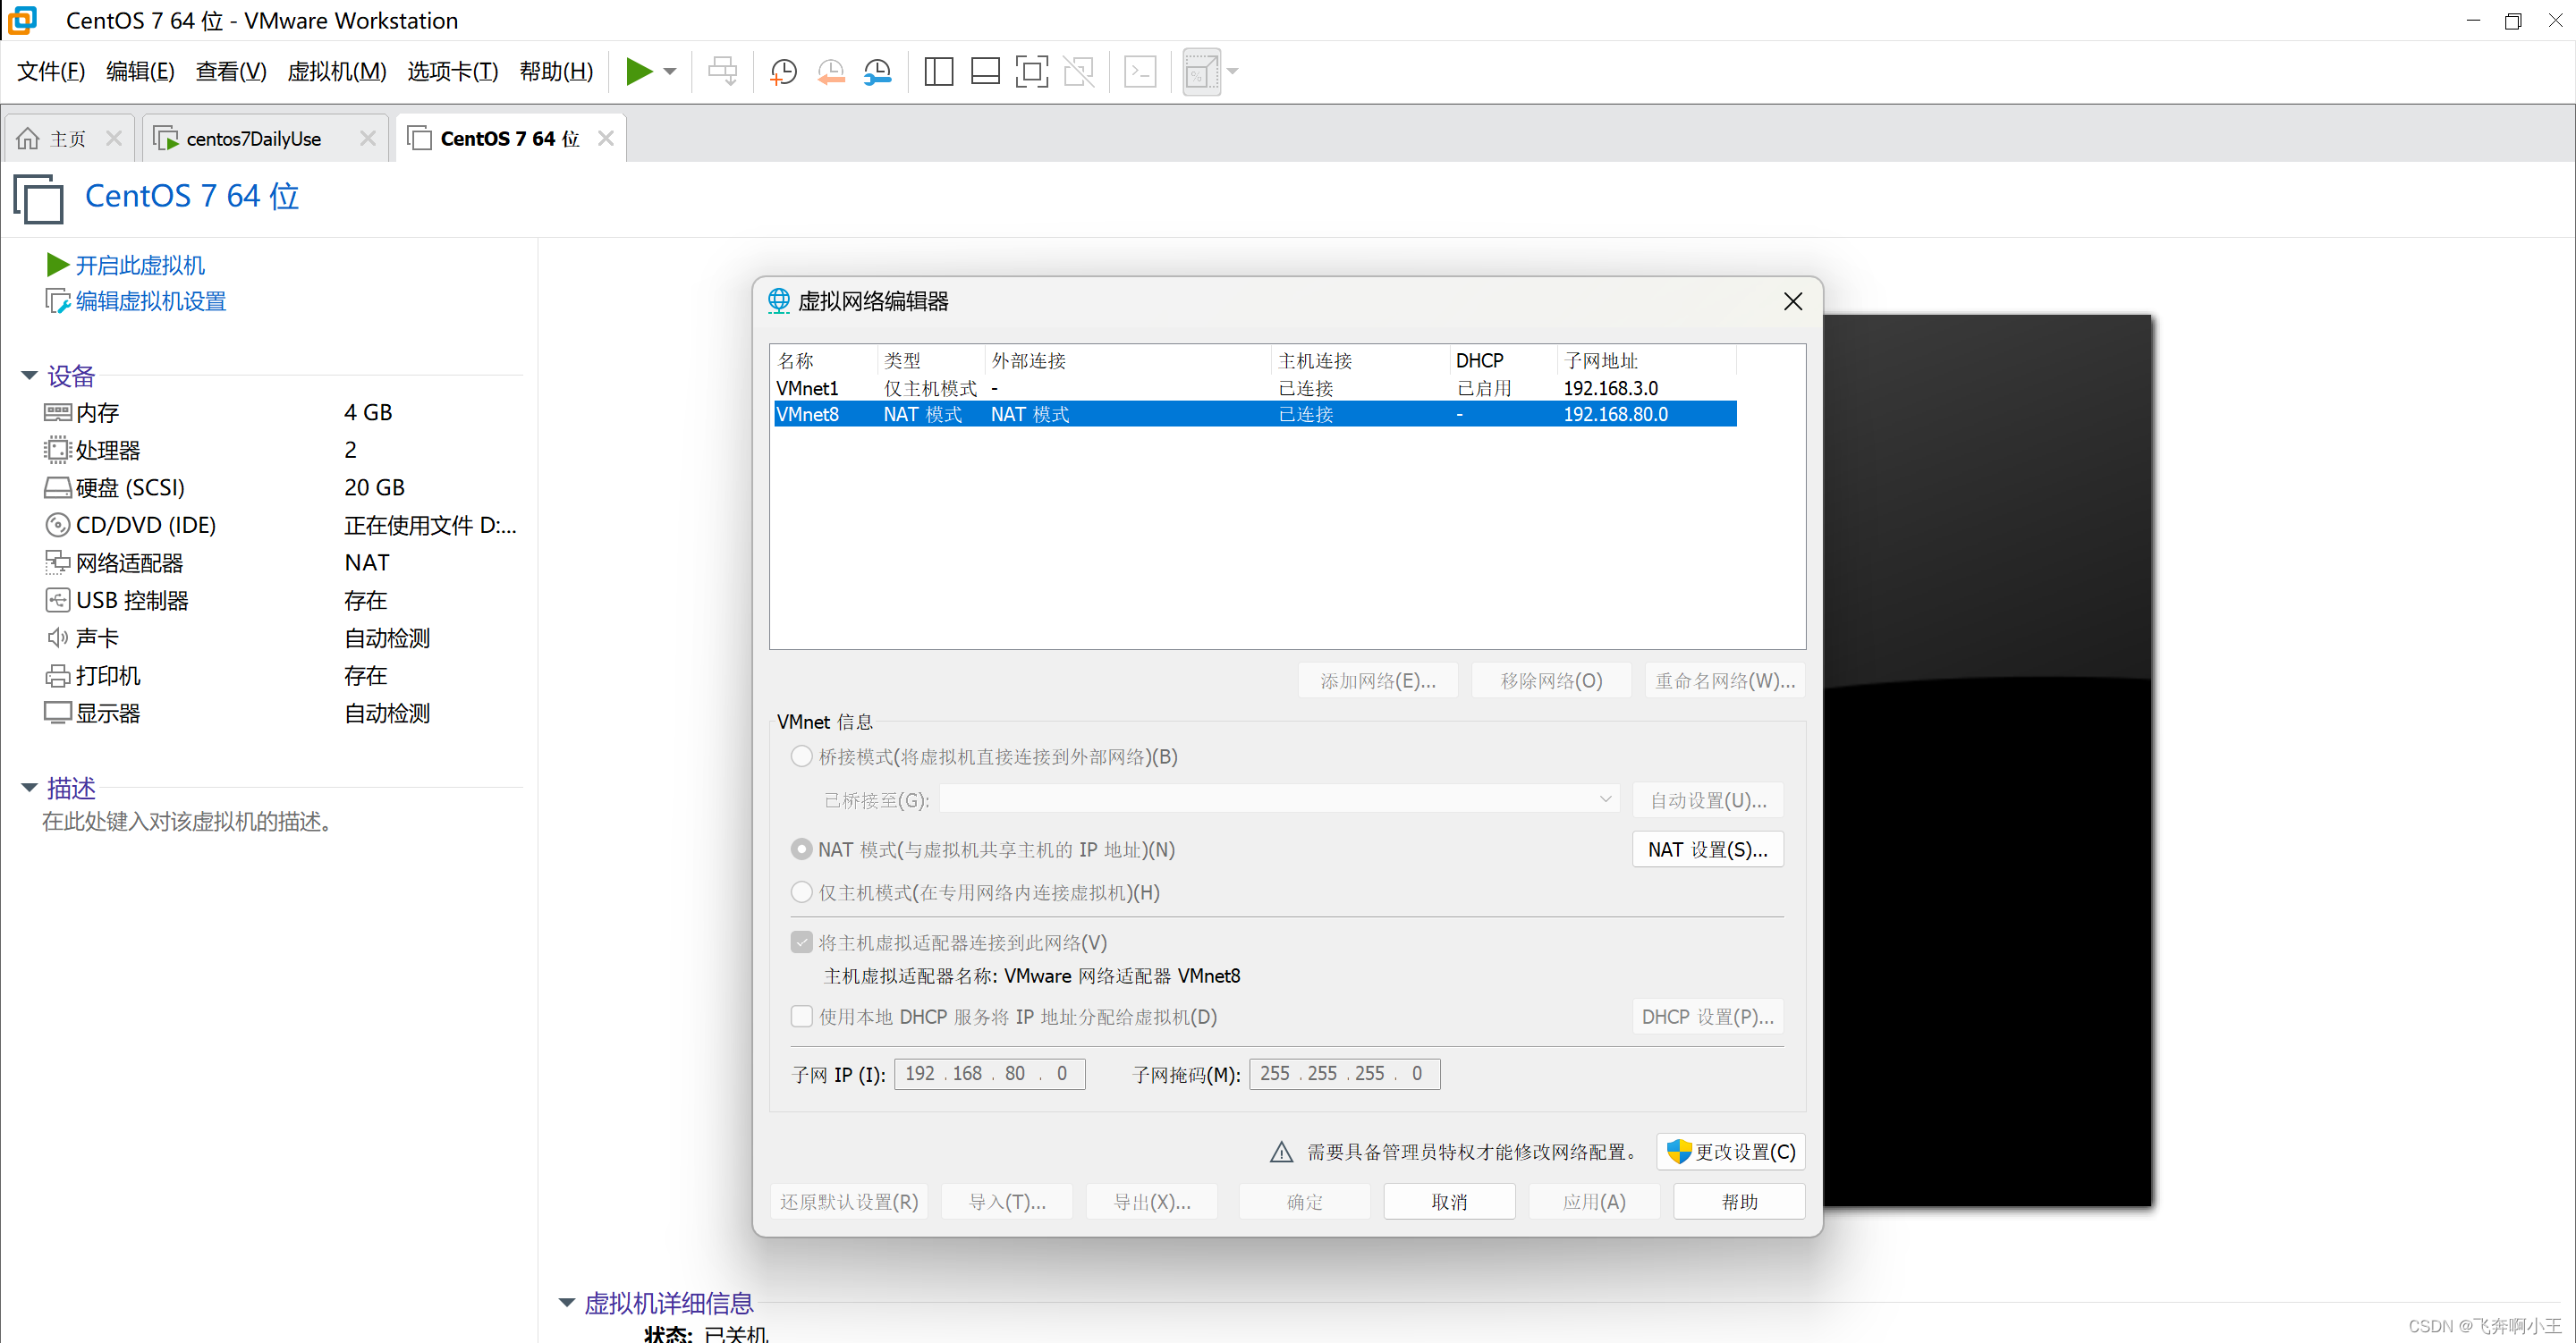The height and width of the screenshot is (1343, 2576).
Task: Enter full screen mode via toolbar icon
Action: [x=1031, y=71]
